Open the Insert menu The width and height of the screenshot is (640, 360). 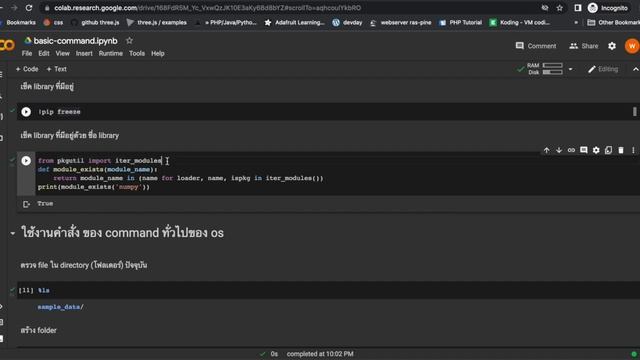click(x=84, y=53)
